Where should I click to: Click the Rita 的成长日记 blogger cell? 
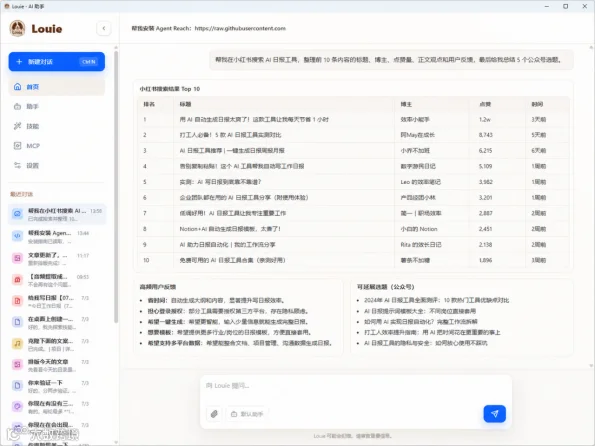(x=421, y=245)
